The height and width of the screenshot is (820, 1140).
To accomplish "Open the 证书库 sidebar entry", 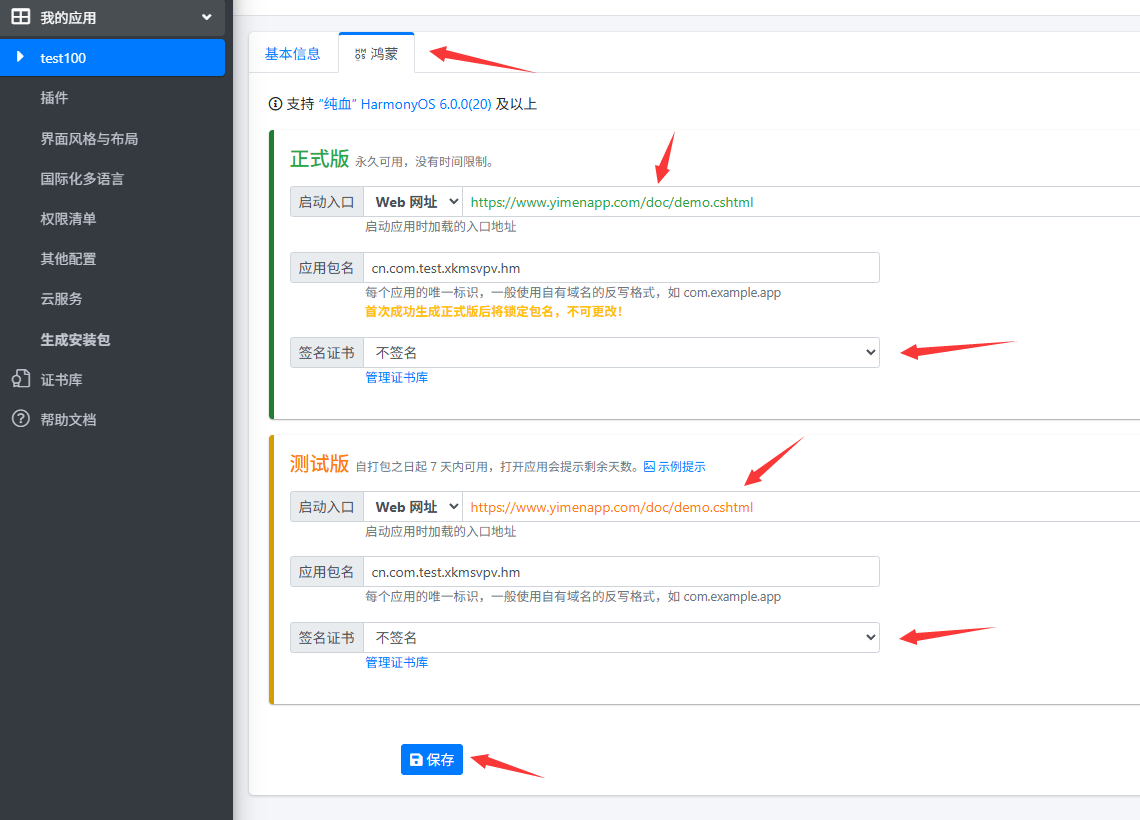I will pos(61,379).
